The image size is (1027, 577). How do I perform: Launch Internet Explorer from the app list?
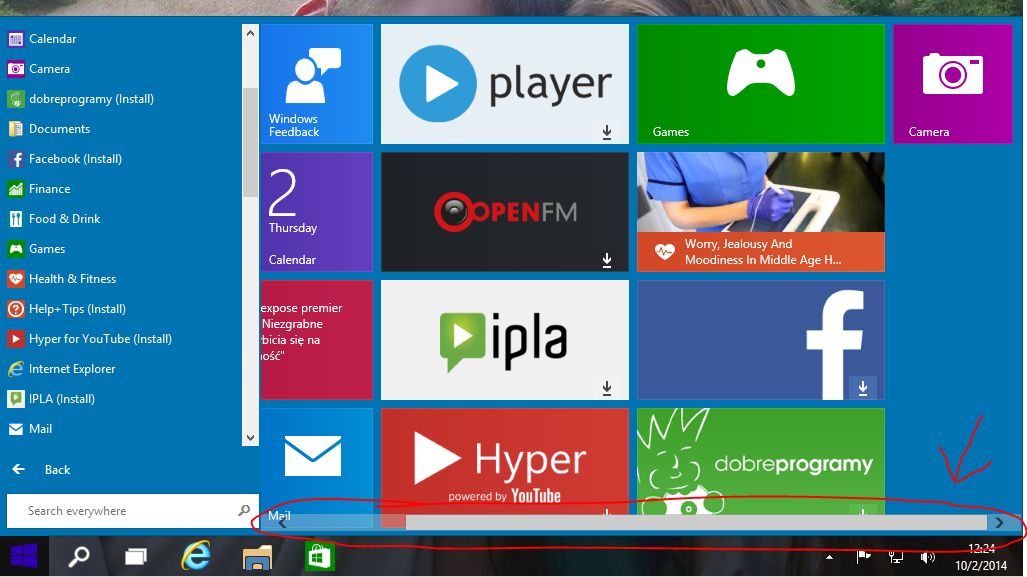click(62, 369)
